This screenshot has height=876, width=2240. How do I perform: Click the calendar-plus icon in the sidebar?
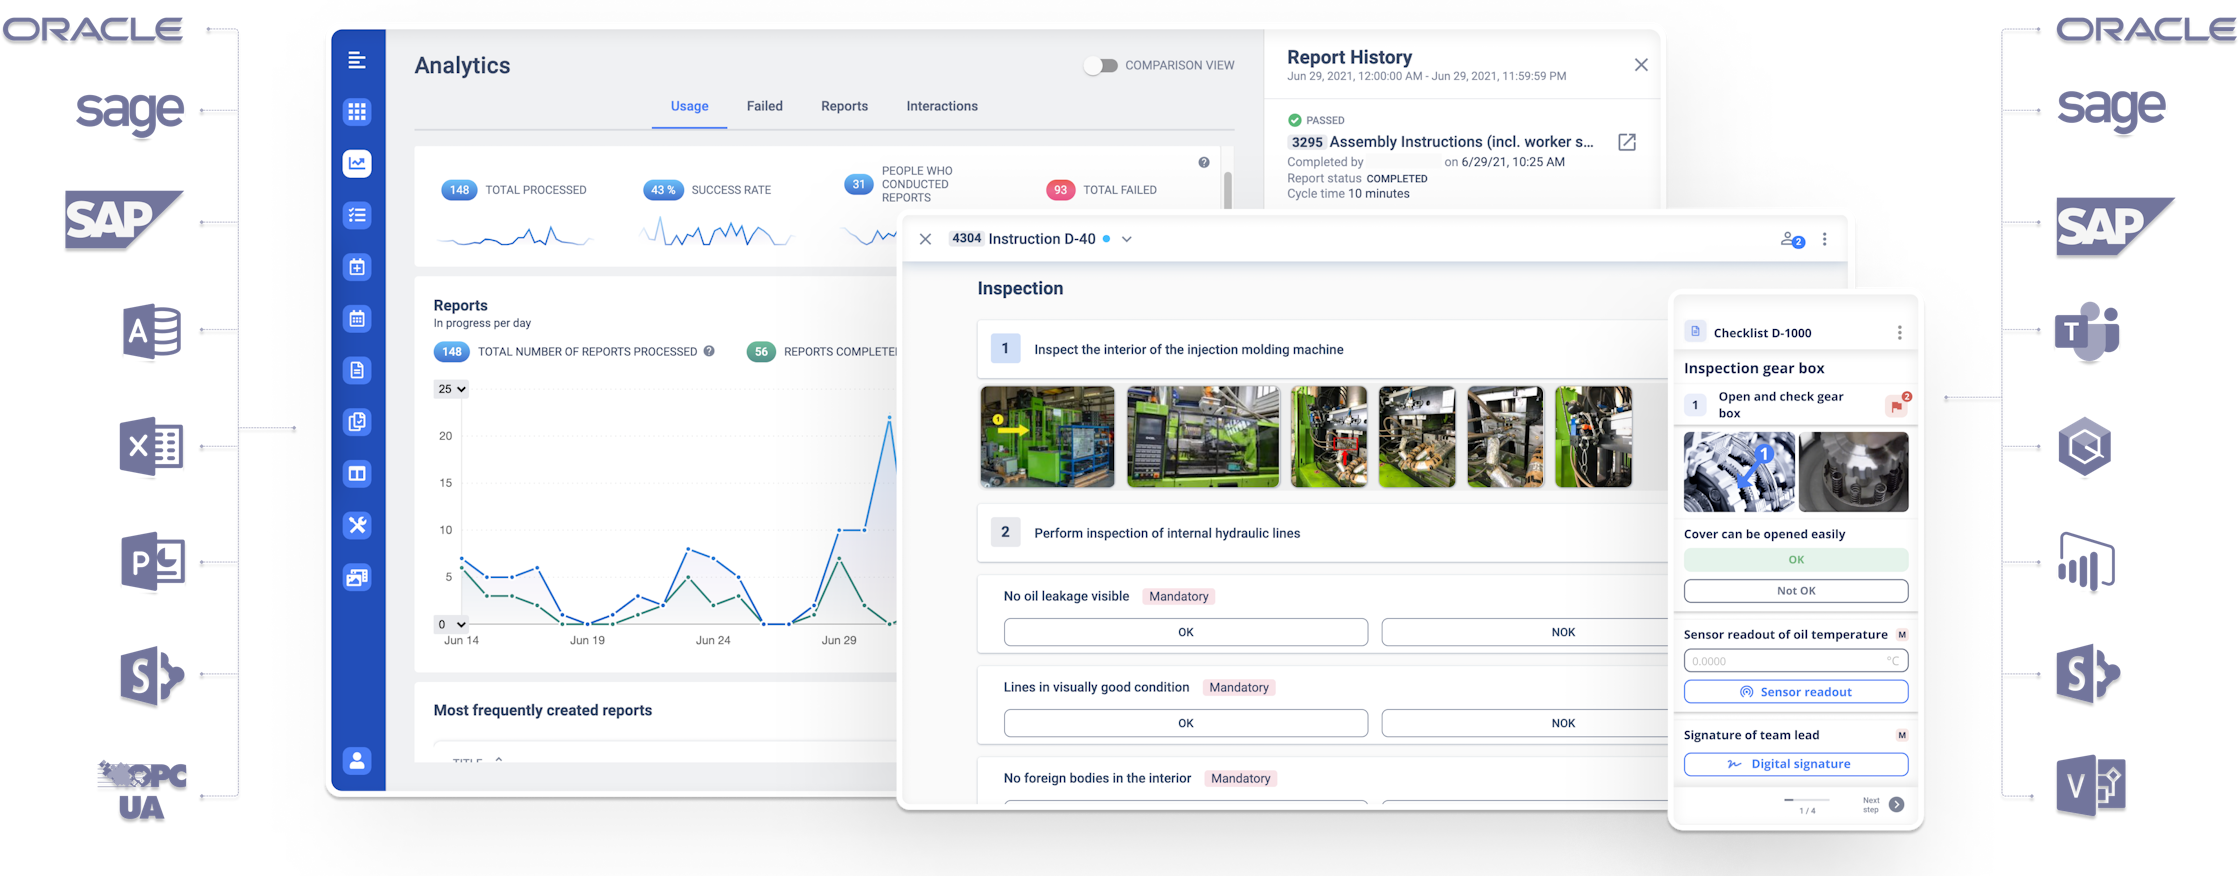357,267
